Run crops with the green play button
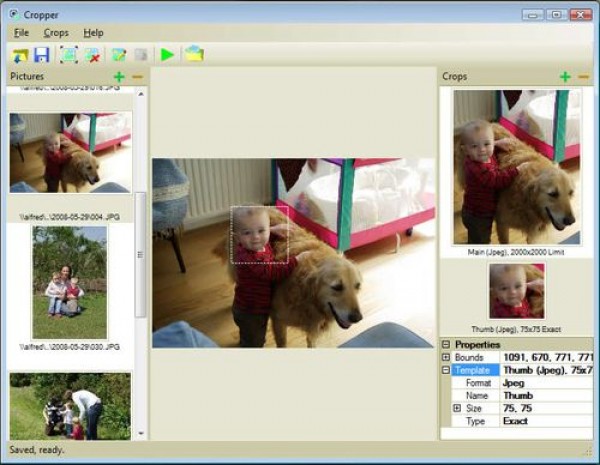 (167, 54)
